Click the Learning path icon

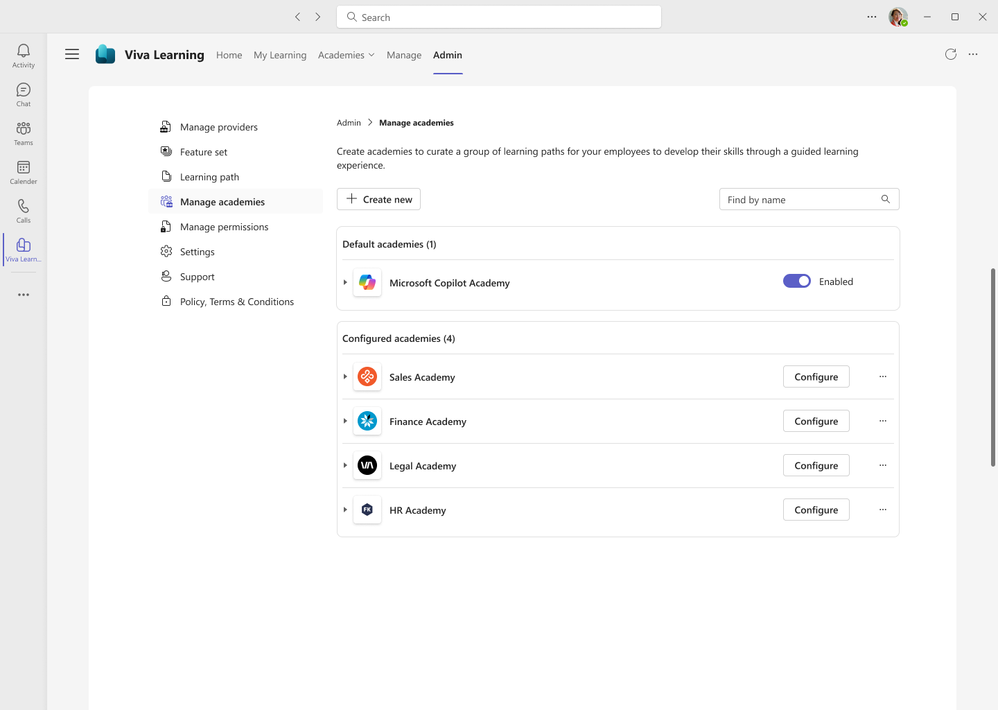click(165, 176)
